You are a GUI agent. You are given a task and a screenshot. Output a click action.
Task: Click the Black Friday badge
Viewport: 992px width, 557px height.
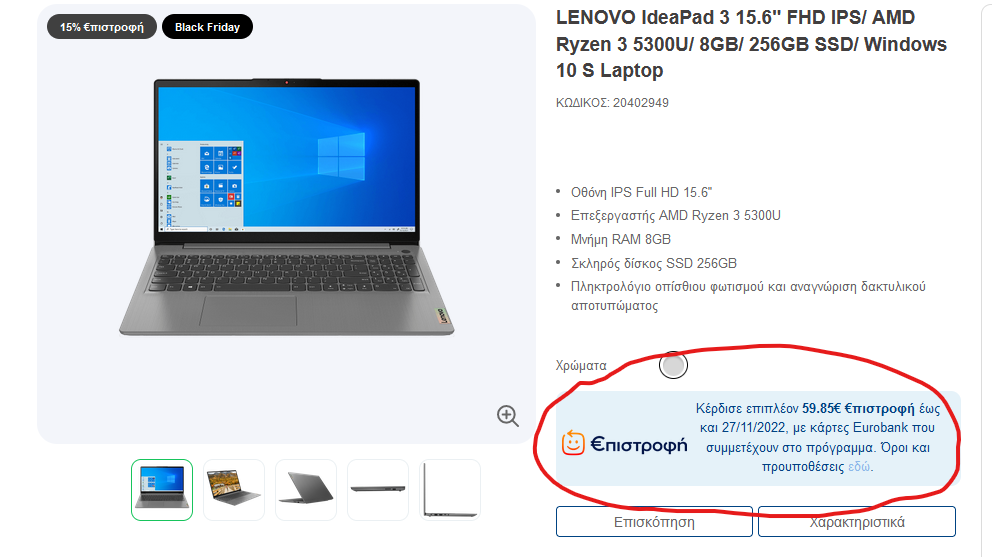(x=208, y=27)
